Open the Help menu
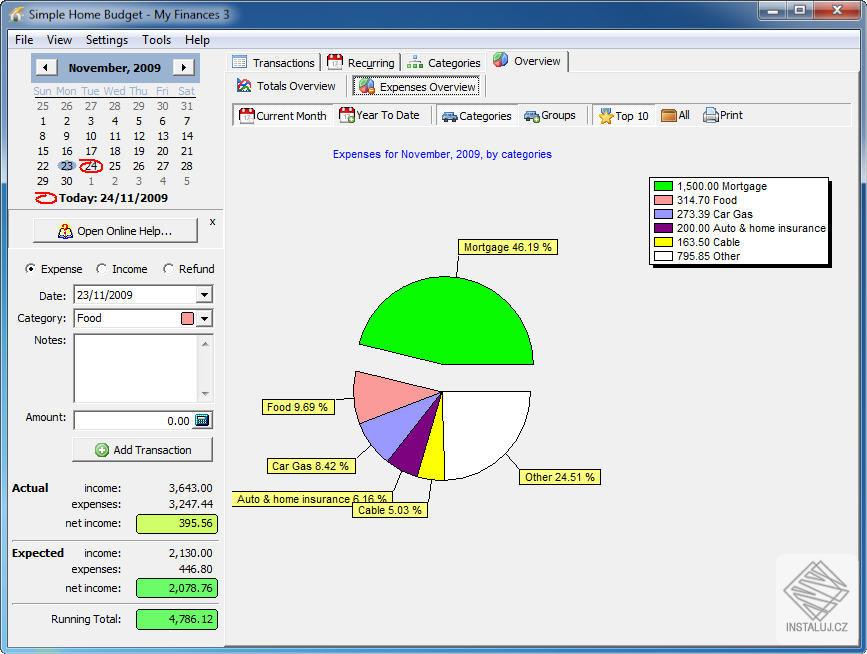 pos(197,40)
